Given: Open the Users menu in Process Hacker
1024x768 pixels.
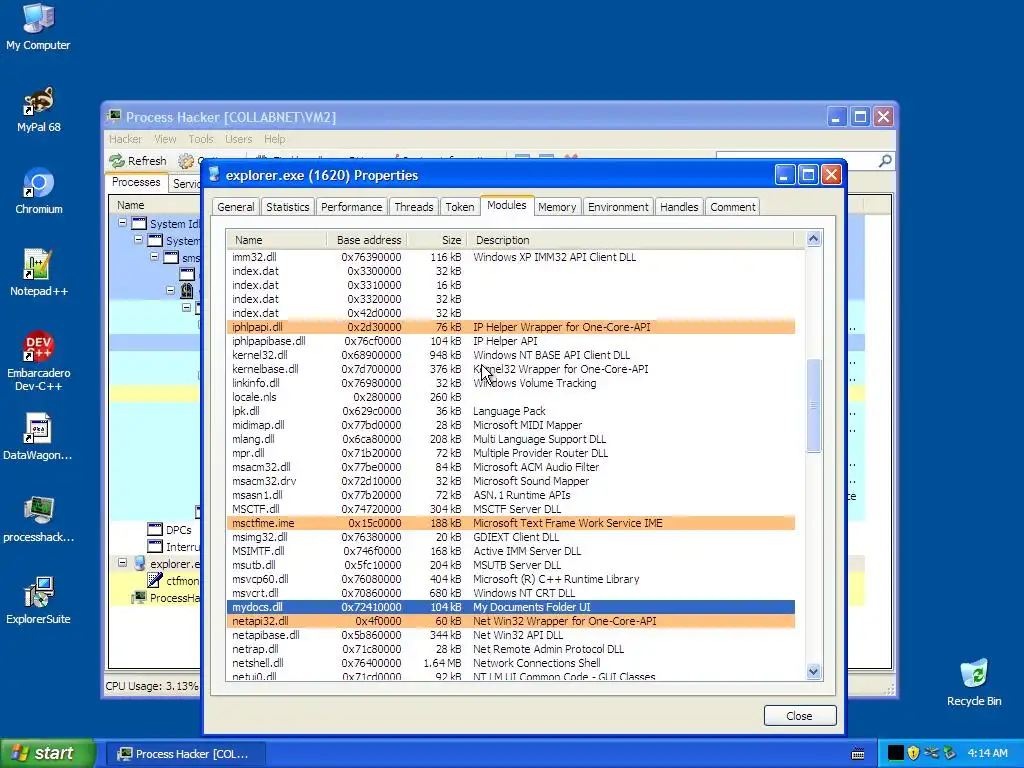Looking at the screenshot, I should coord(238,139).
